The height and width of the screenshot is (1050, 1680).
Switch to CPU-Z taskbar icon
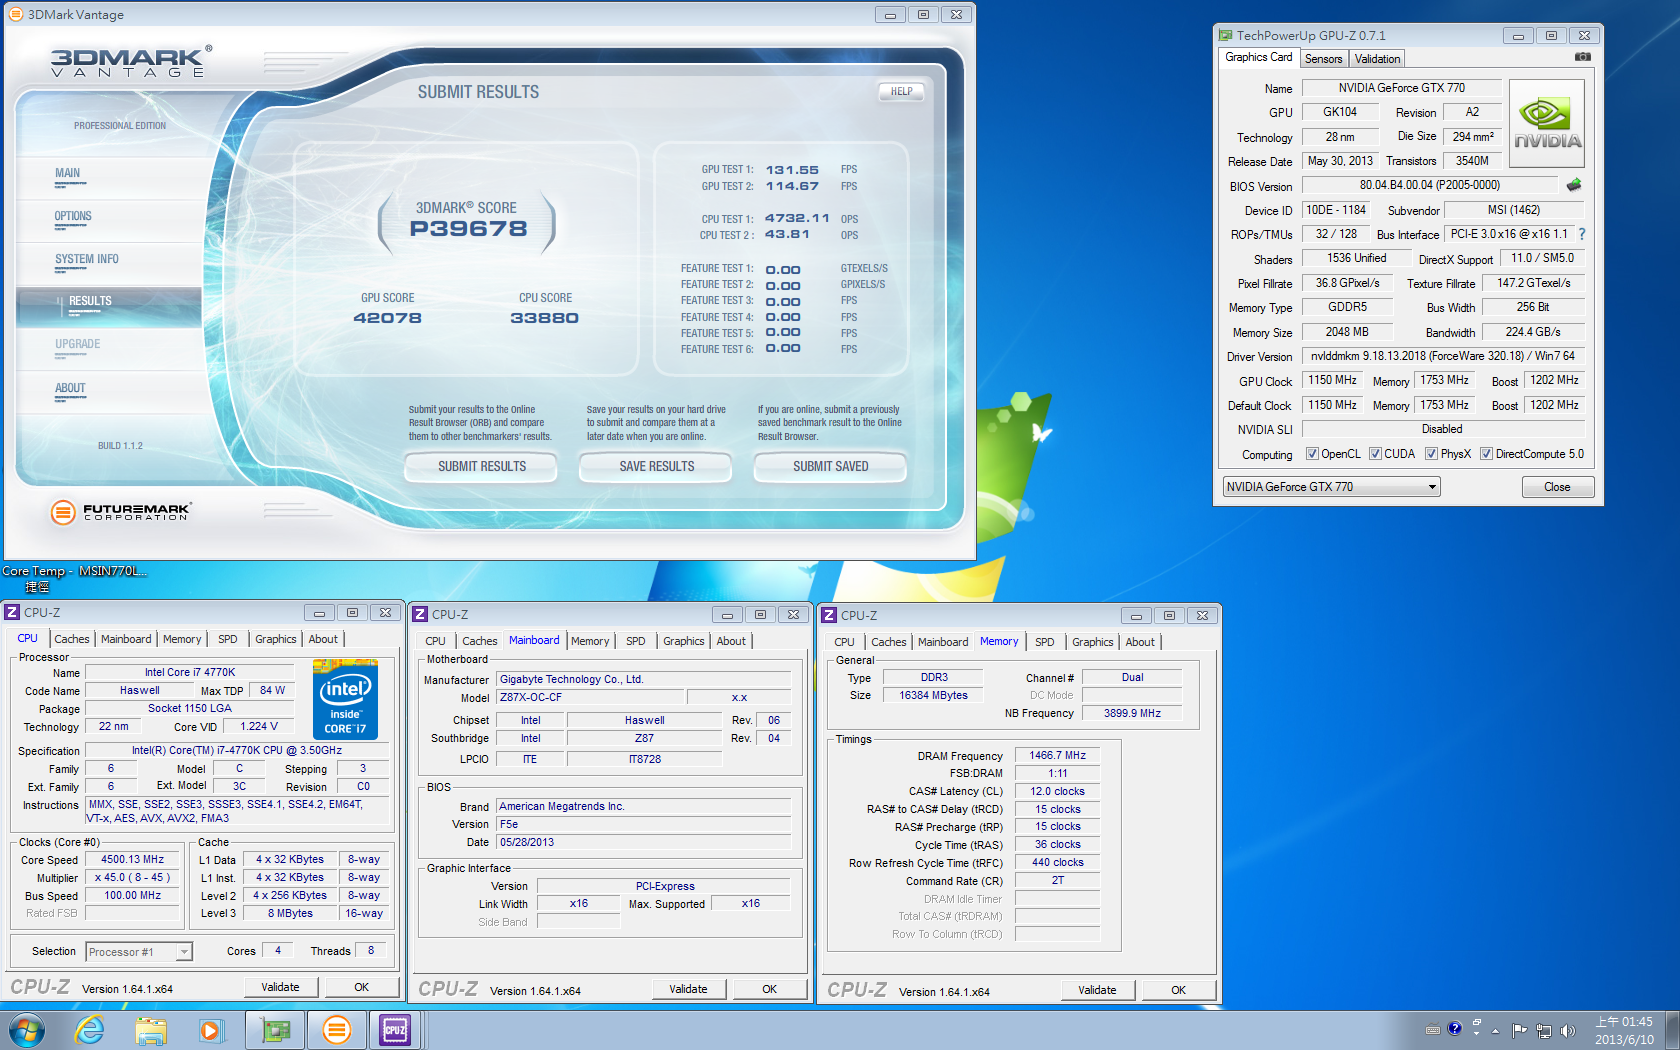coord(396,1030)
